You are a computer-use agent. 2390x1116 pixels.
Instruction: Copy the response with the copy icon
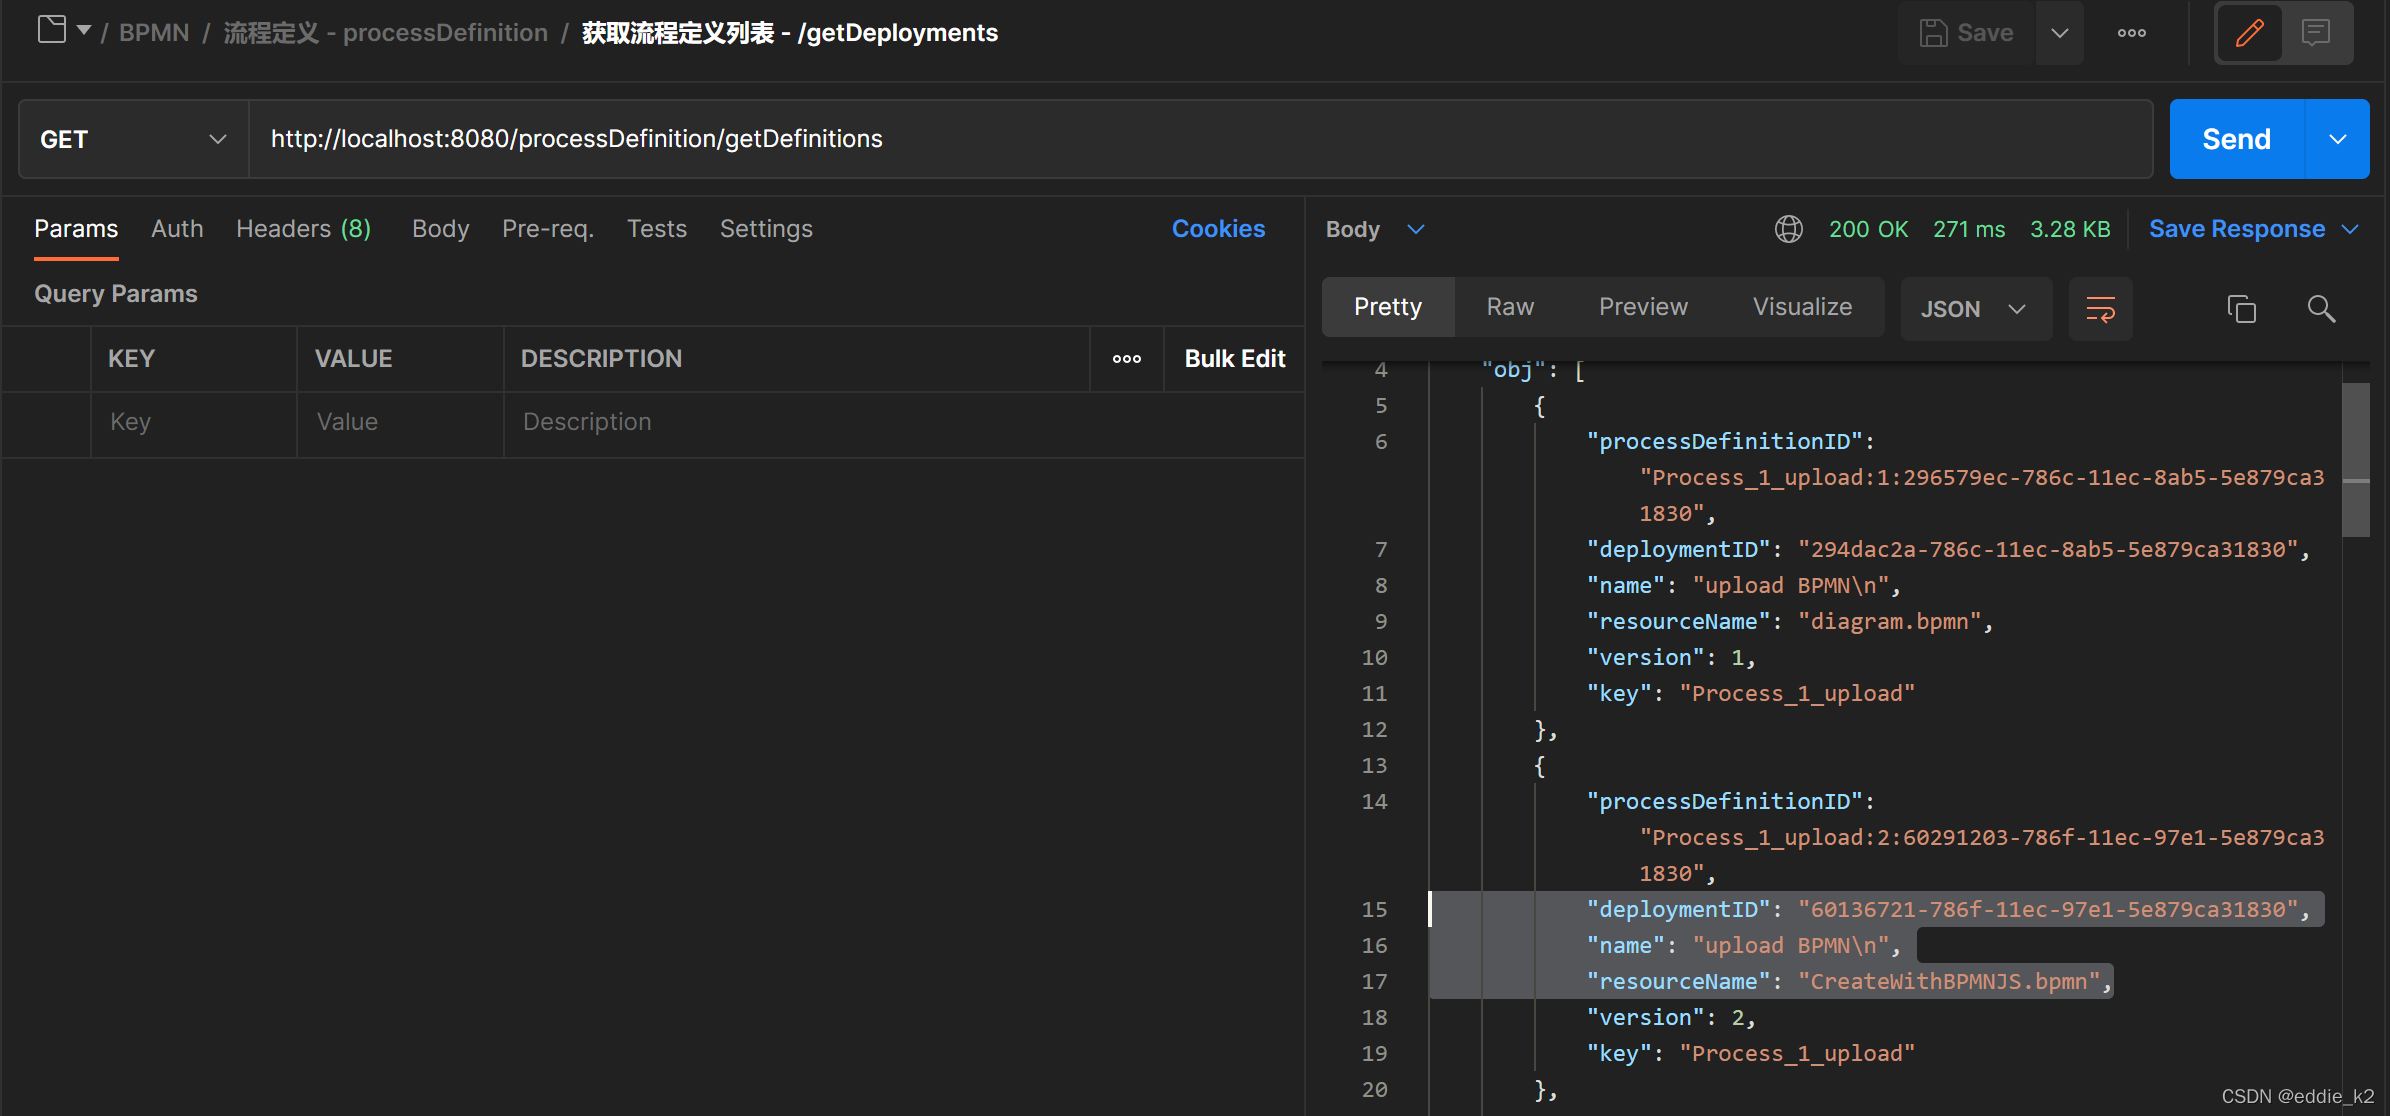(2241, 309)
